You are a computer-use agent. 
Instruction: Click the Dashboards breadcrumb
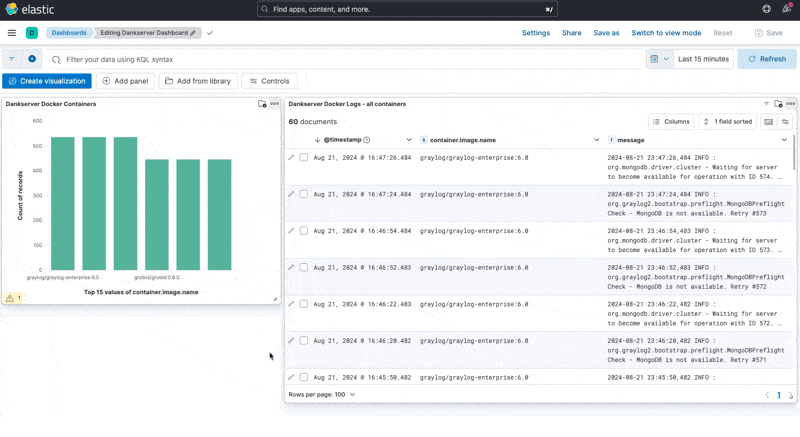68,33
